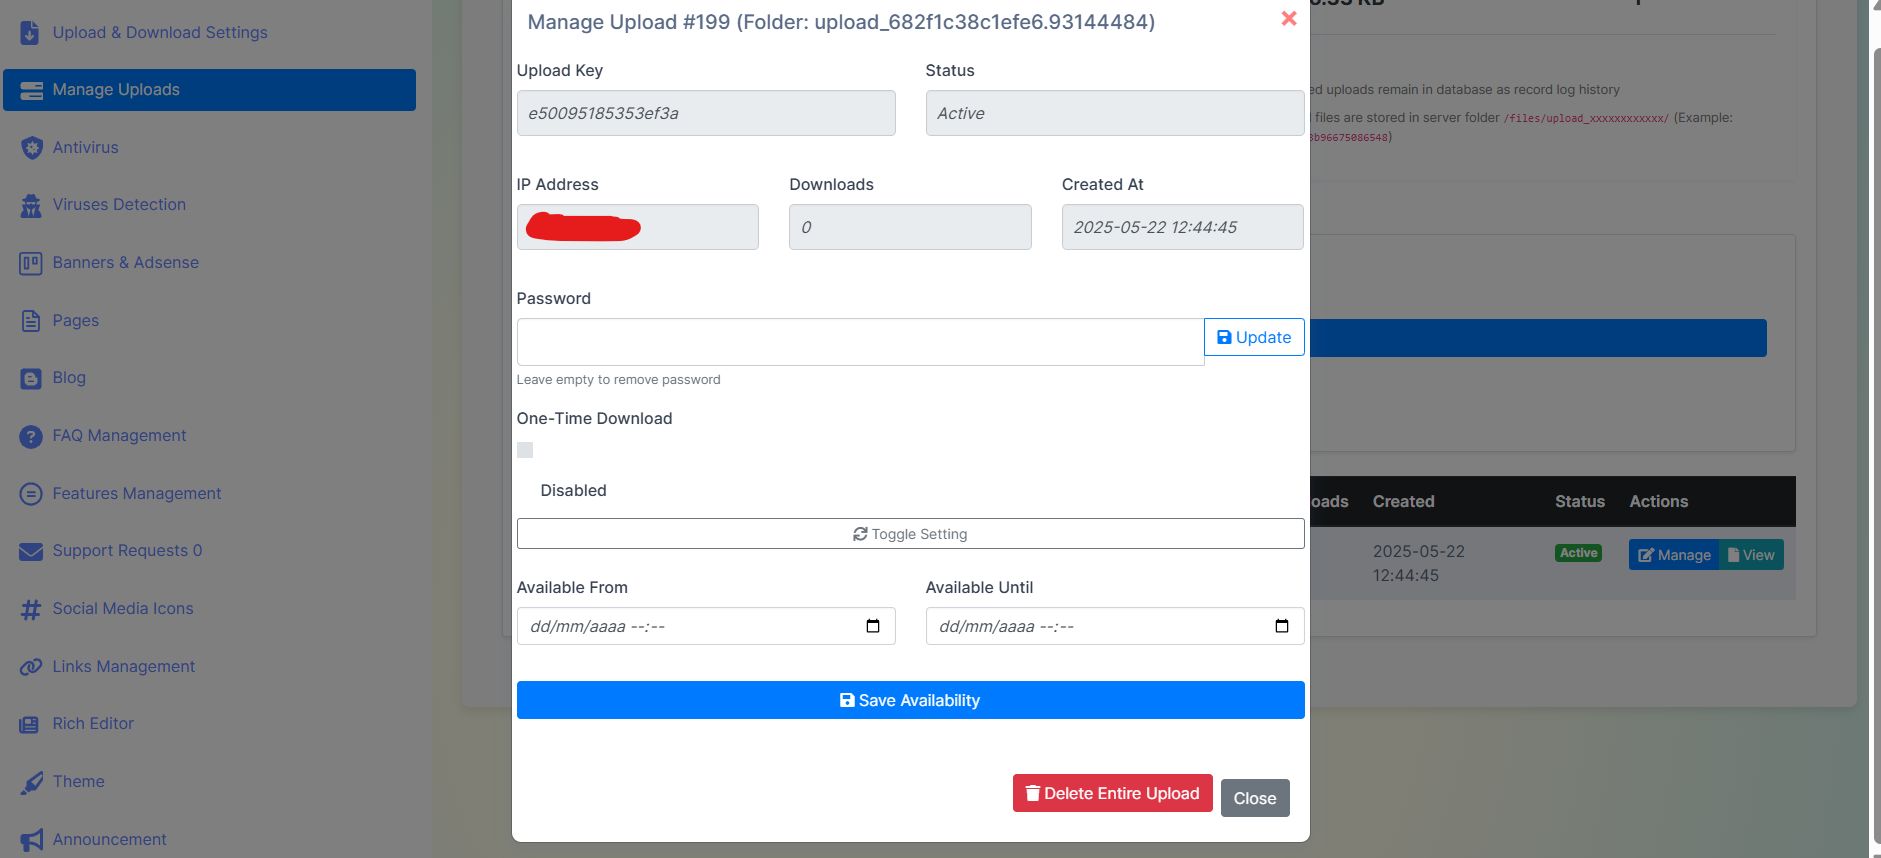This screenshot has height=858, width=1881.
Task: Click the Save Availability button
Action: tap(910, 700)
